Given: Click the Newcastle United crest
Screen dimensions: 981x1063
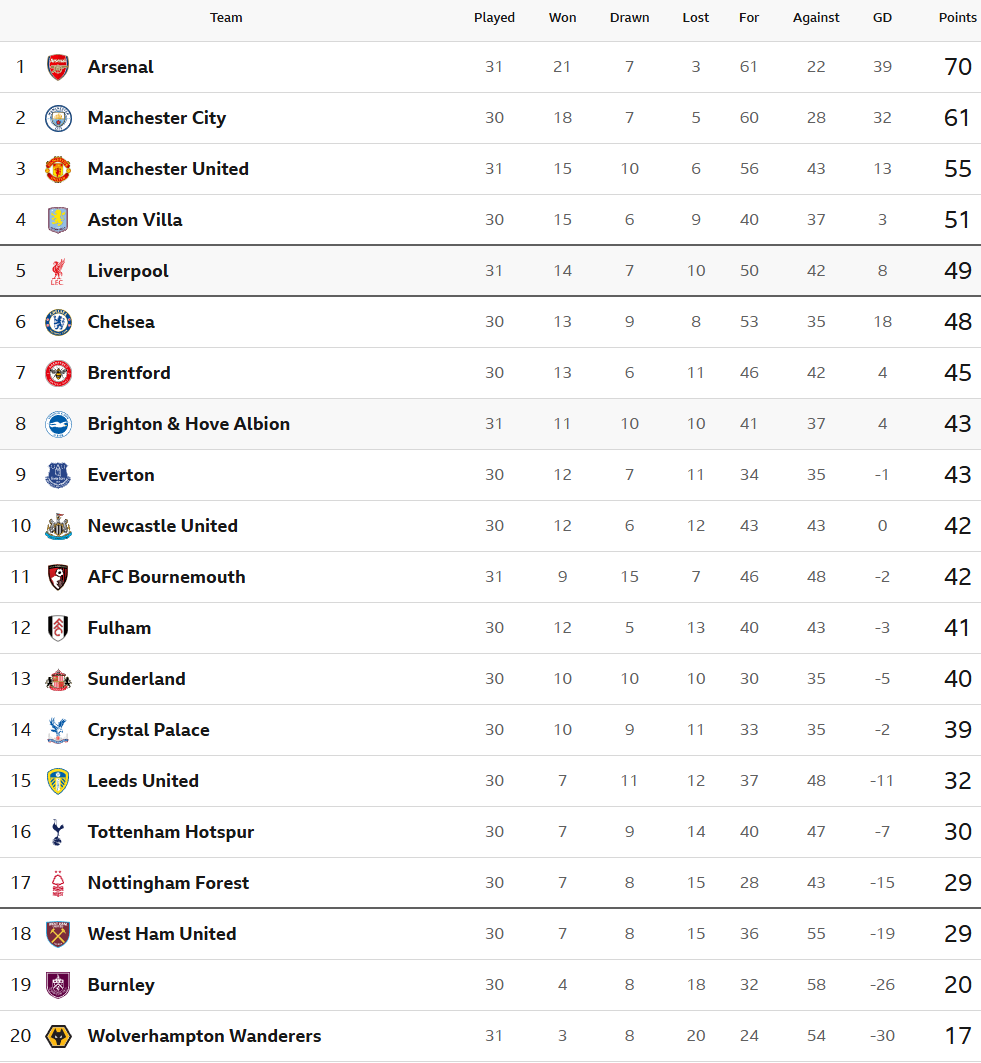Looking at the screenshot, I should coord(58,526).
